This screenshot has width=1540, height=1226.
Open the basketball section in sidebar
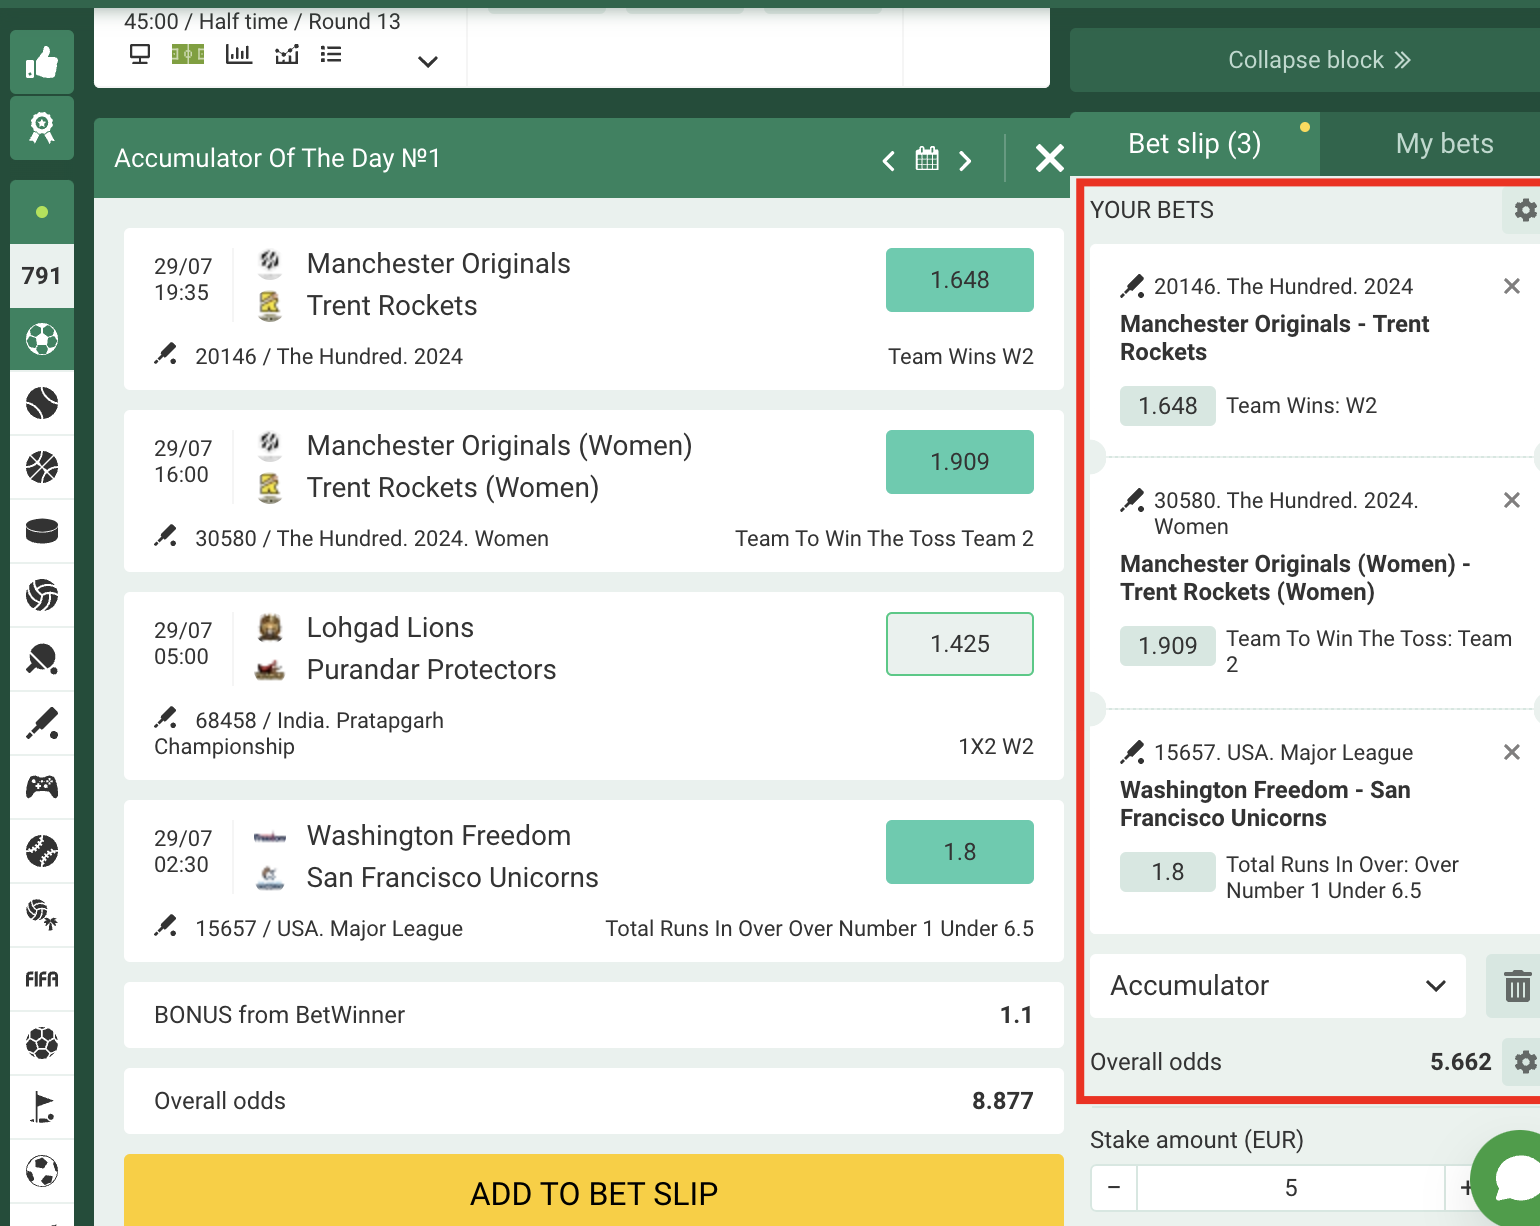pos(42,468)
